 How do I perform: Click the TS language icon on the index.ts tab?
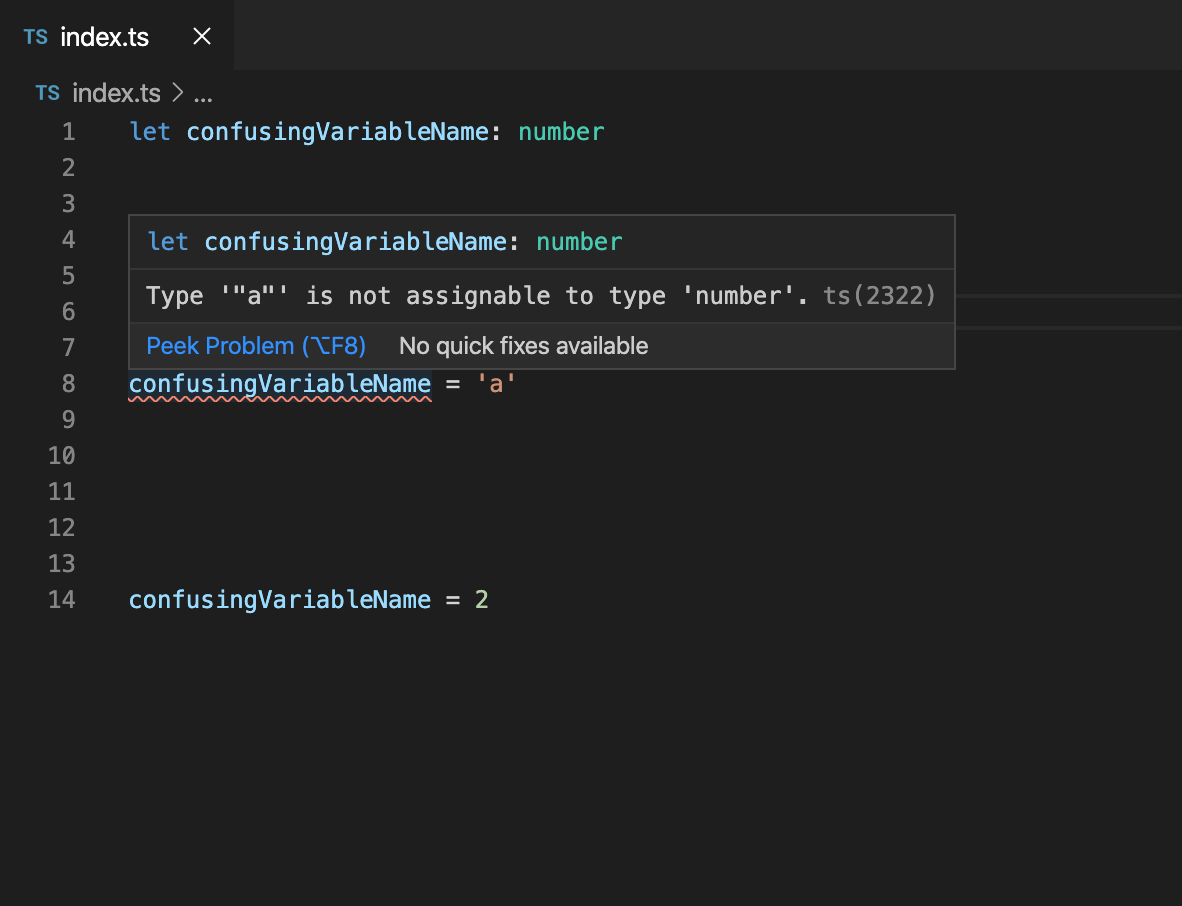click(34, 36)
